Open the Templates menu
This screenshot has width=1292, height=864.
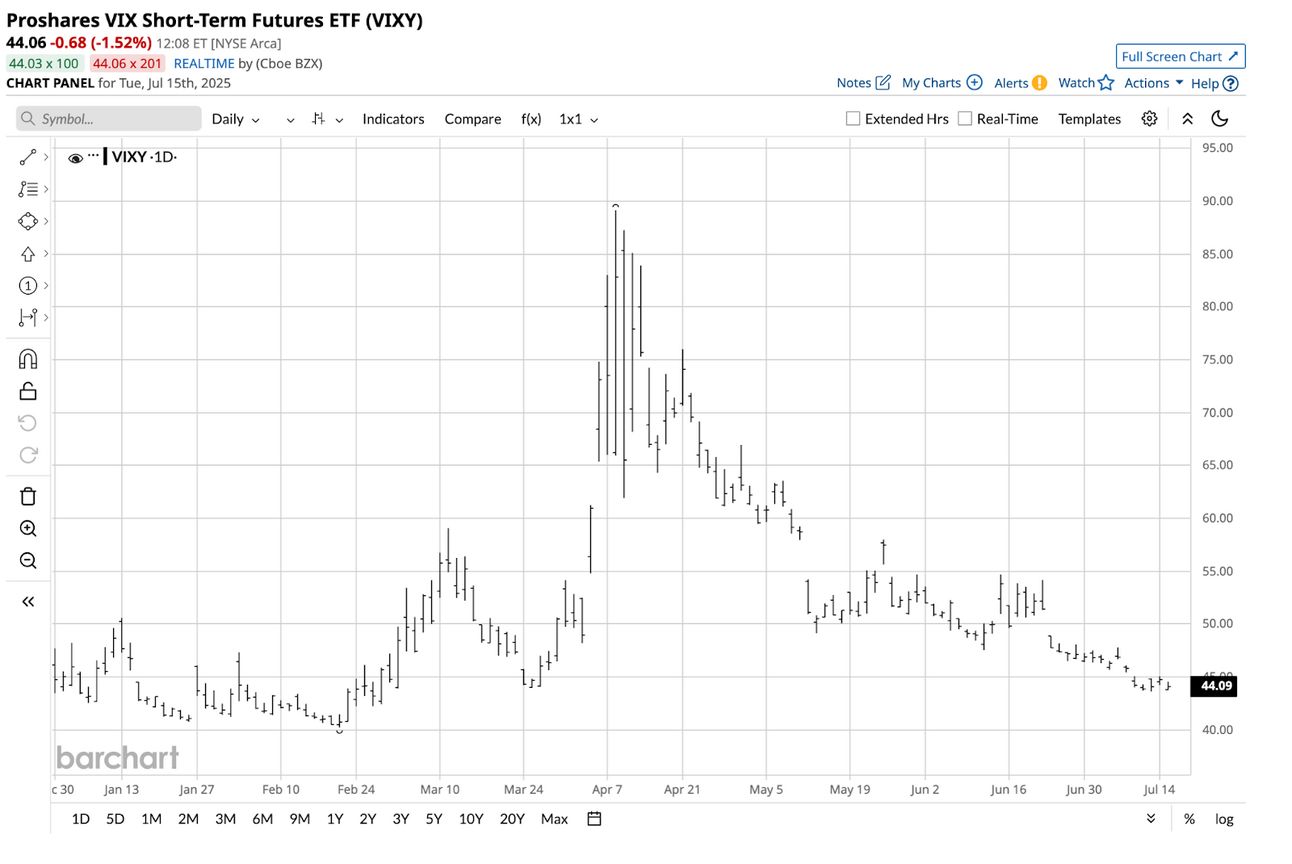point(1090,119)
